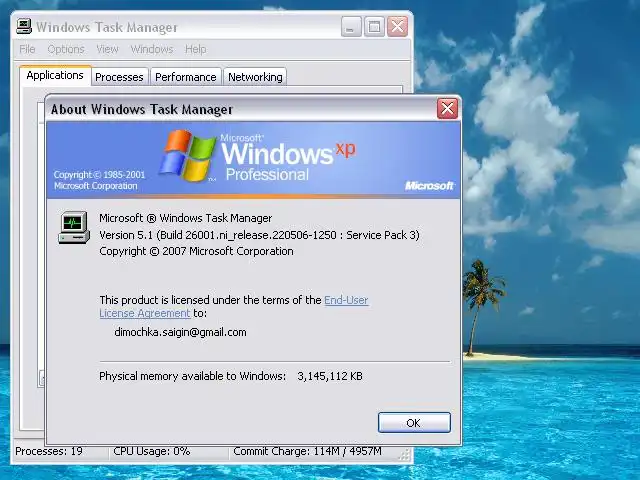
Task: Switch to the Networking tab
Action: click(x=255, y=77)
